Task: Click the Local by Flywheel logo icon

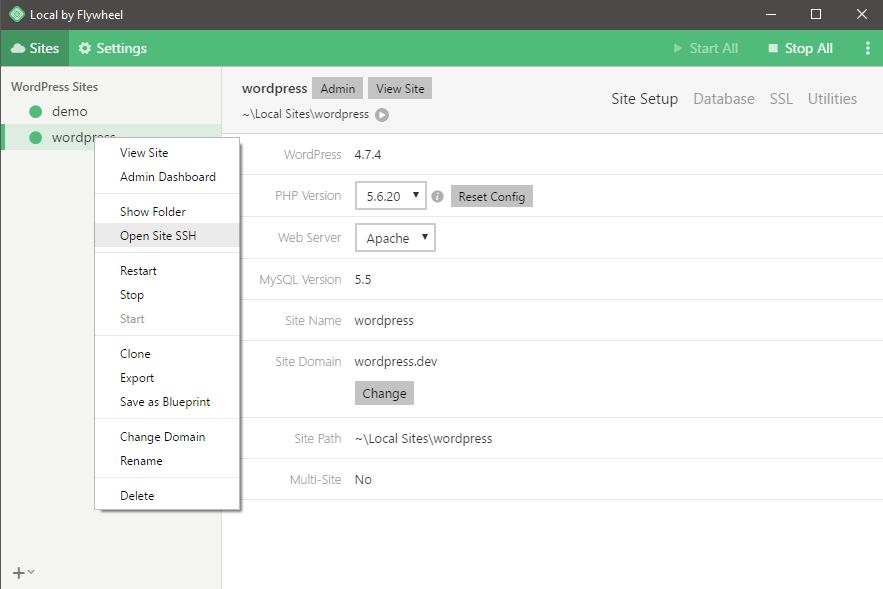Action: (17, 14)
